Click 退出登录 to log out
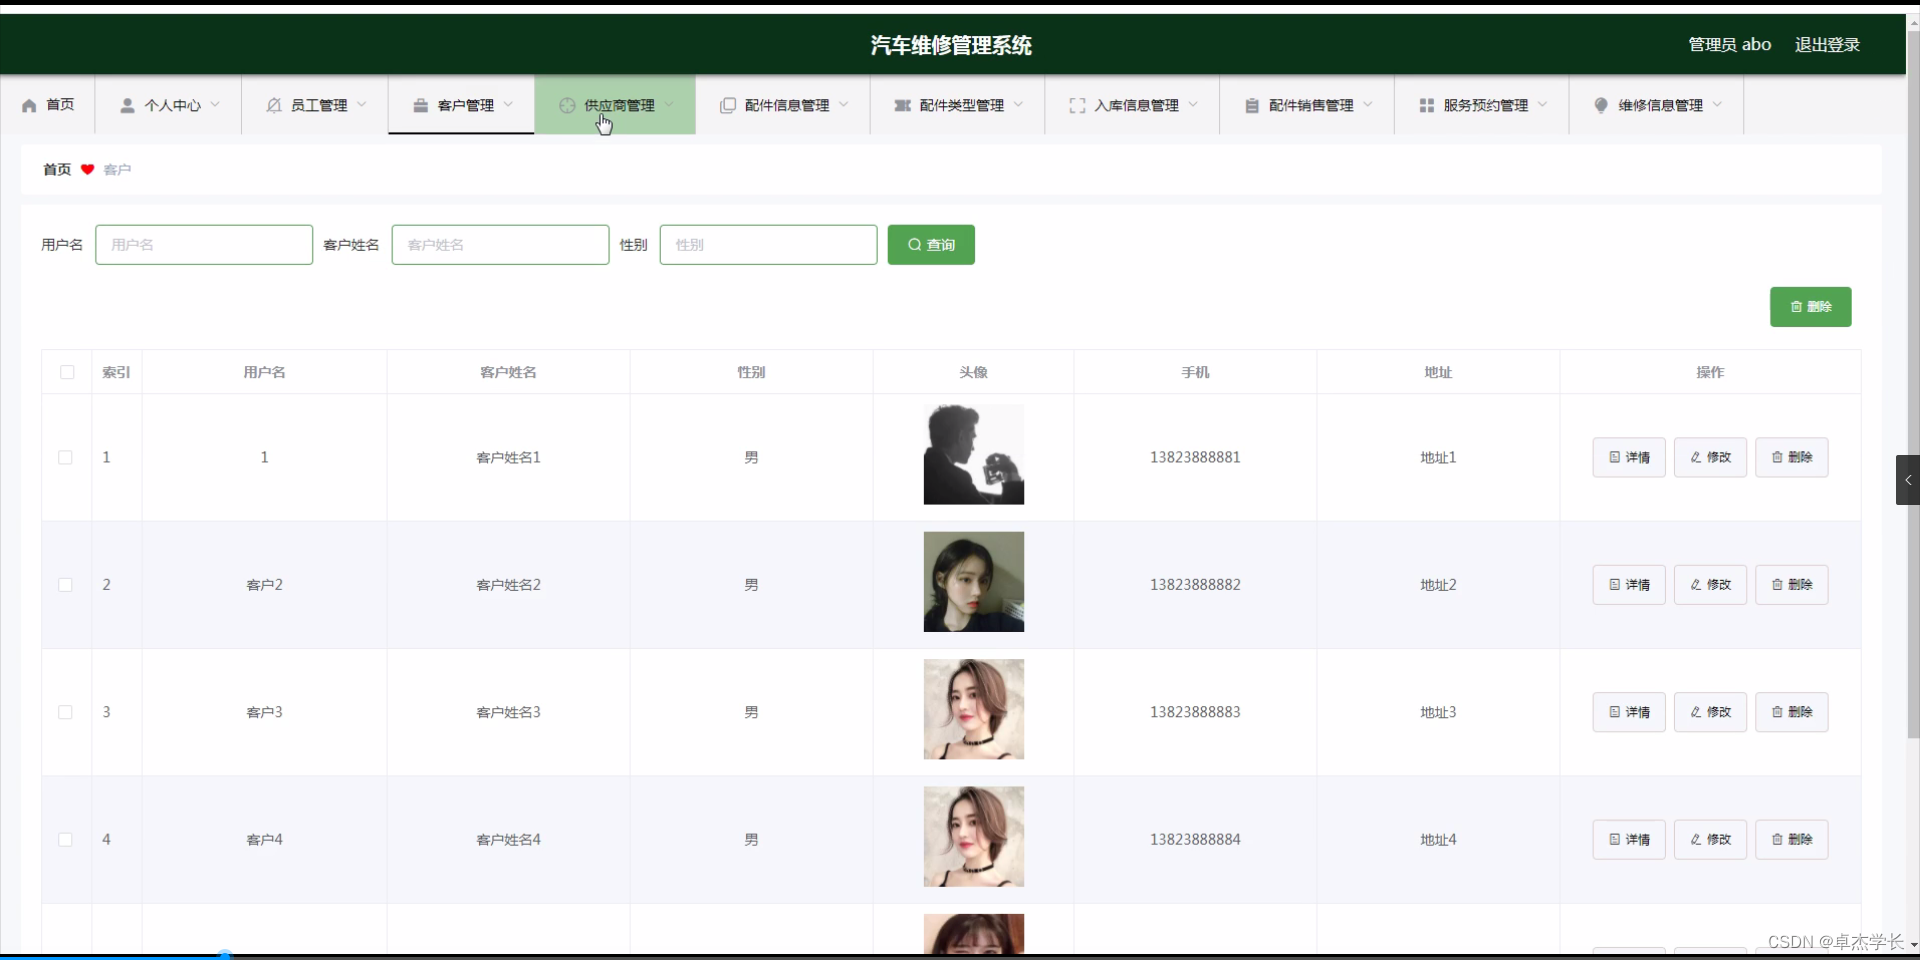 [1827, 44]
